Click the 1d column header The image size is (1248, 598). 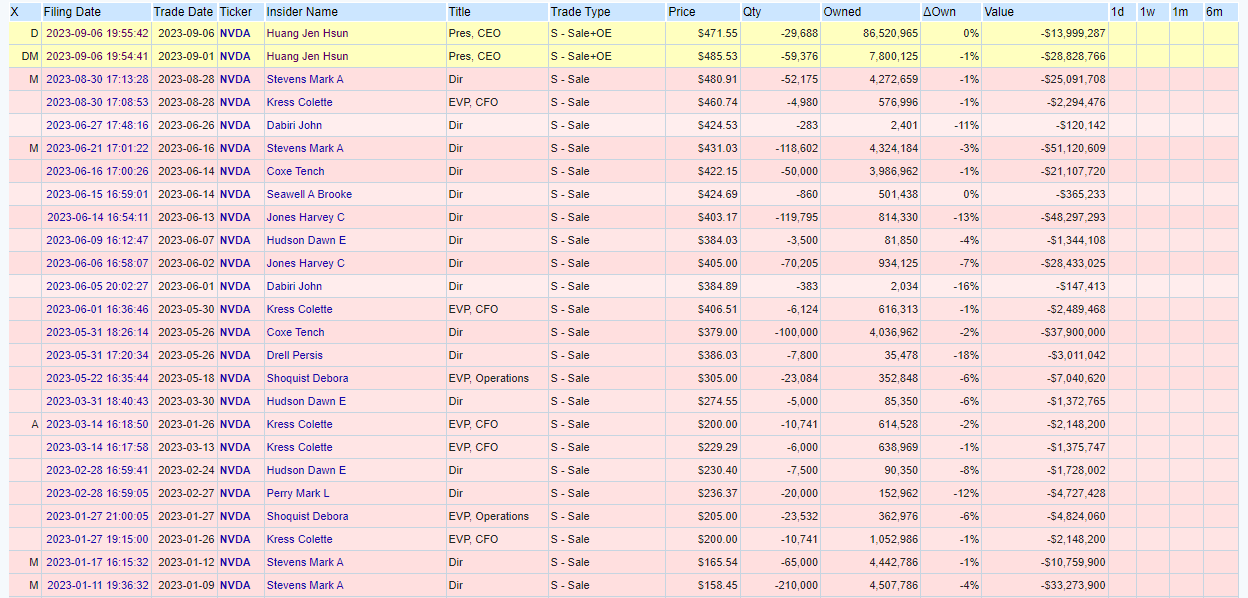1118,12
